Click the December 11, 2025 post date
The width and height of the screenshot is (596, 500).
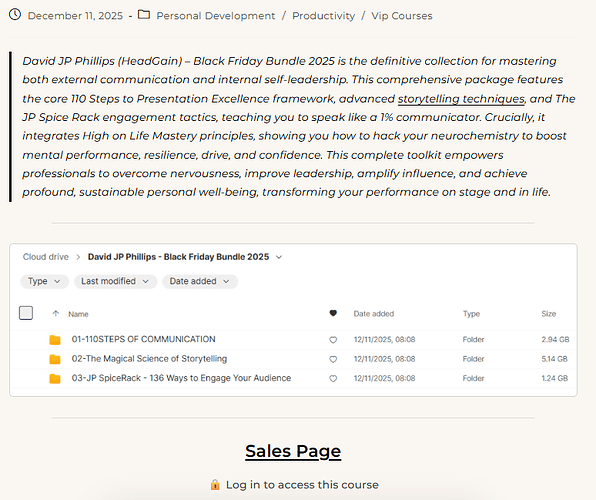75,16
